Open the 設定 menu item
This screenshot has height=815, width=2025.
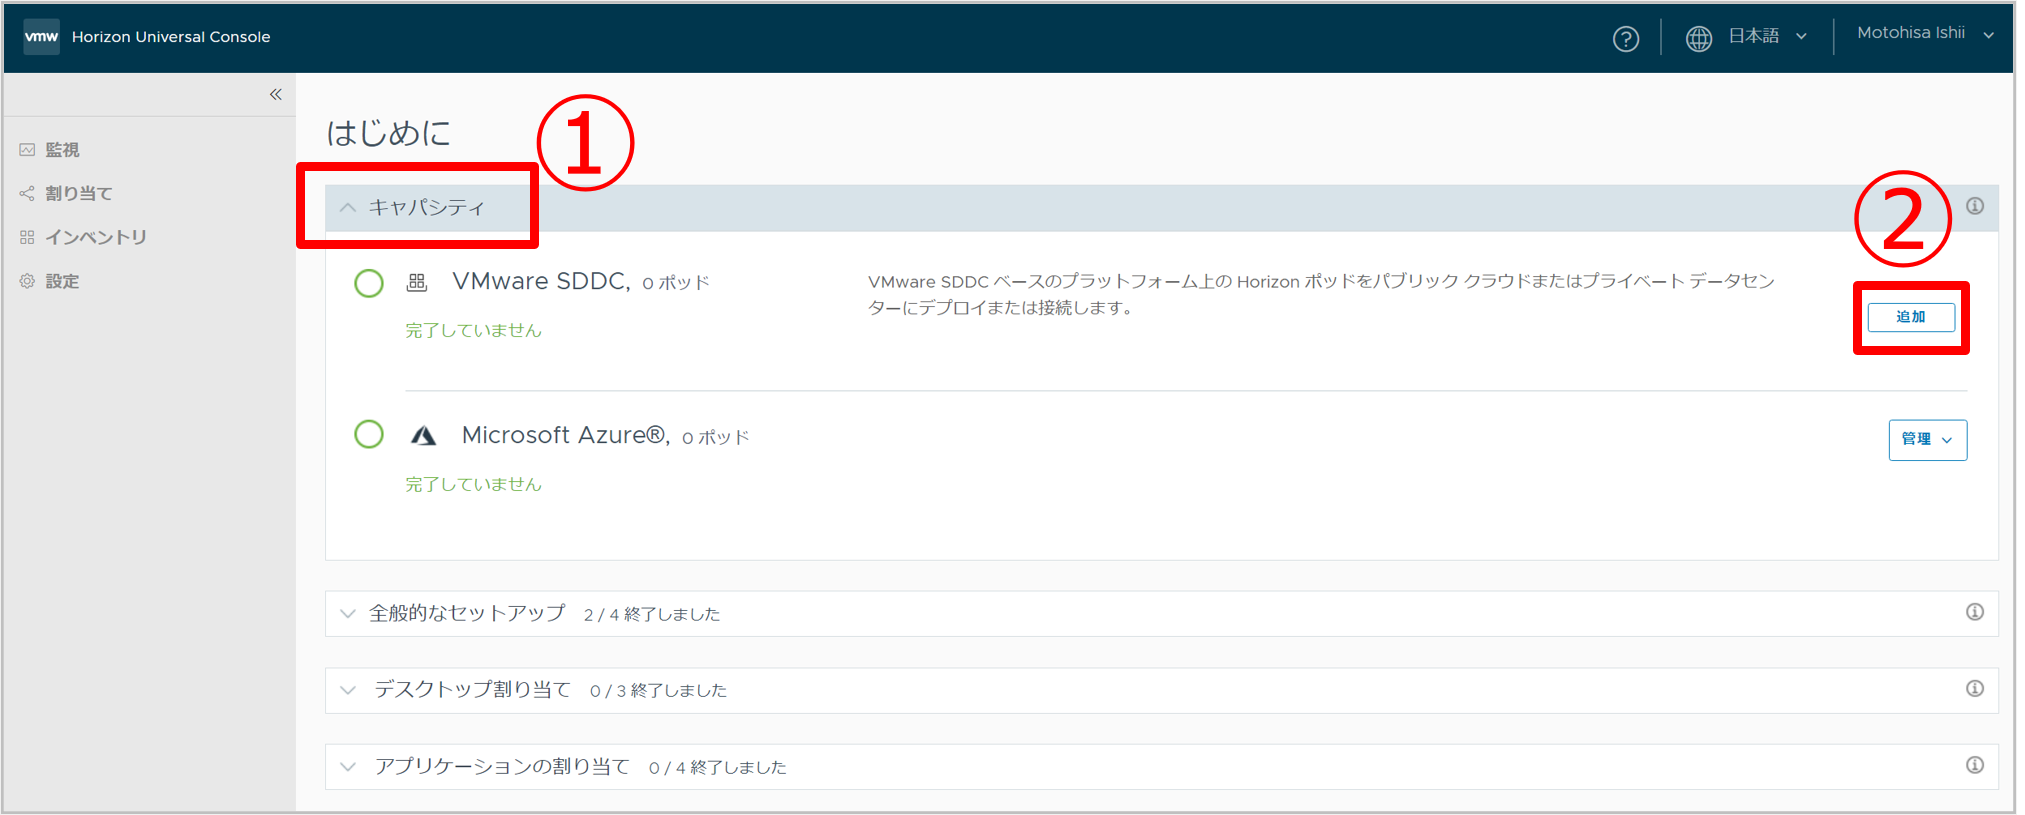[62, 281]
